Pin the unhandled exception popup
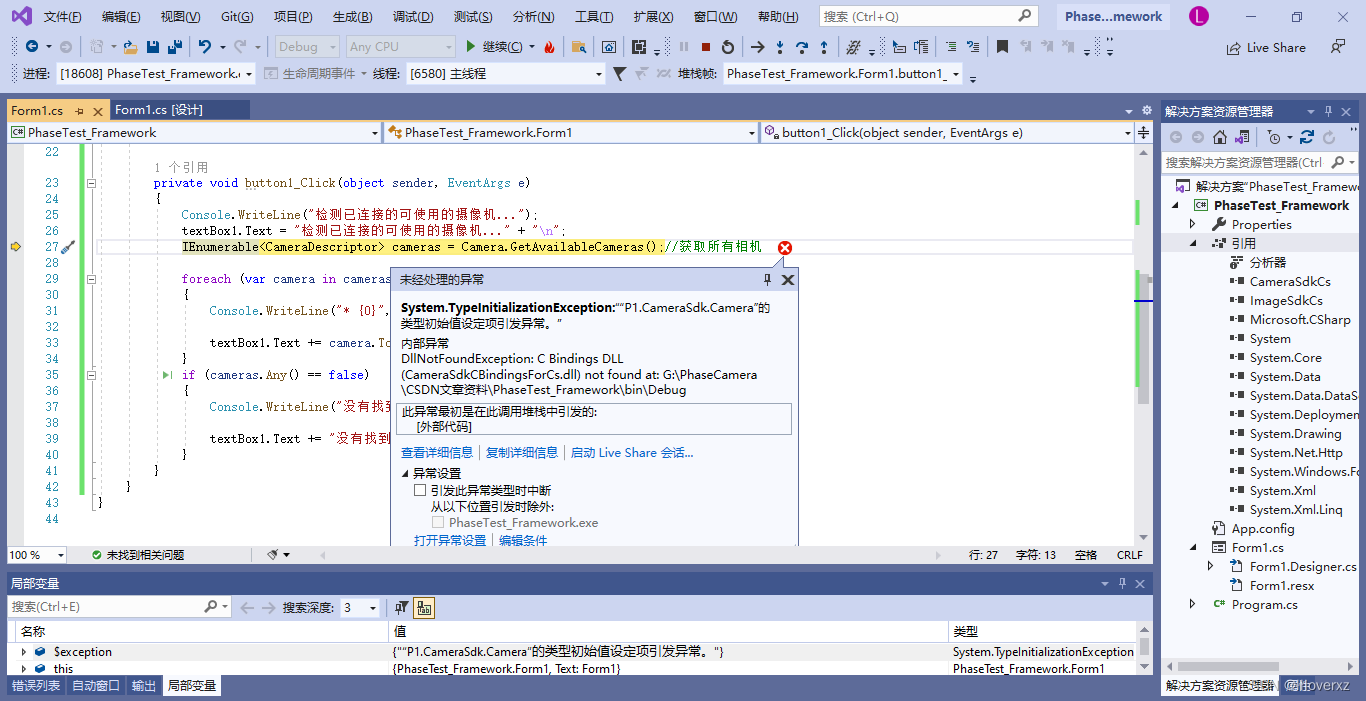The image size is (1366, 701). (x=768, y=280)
